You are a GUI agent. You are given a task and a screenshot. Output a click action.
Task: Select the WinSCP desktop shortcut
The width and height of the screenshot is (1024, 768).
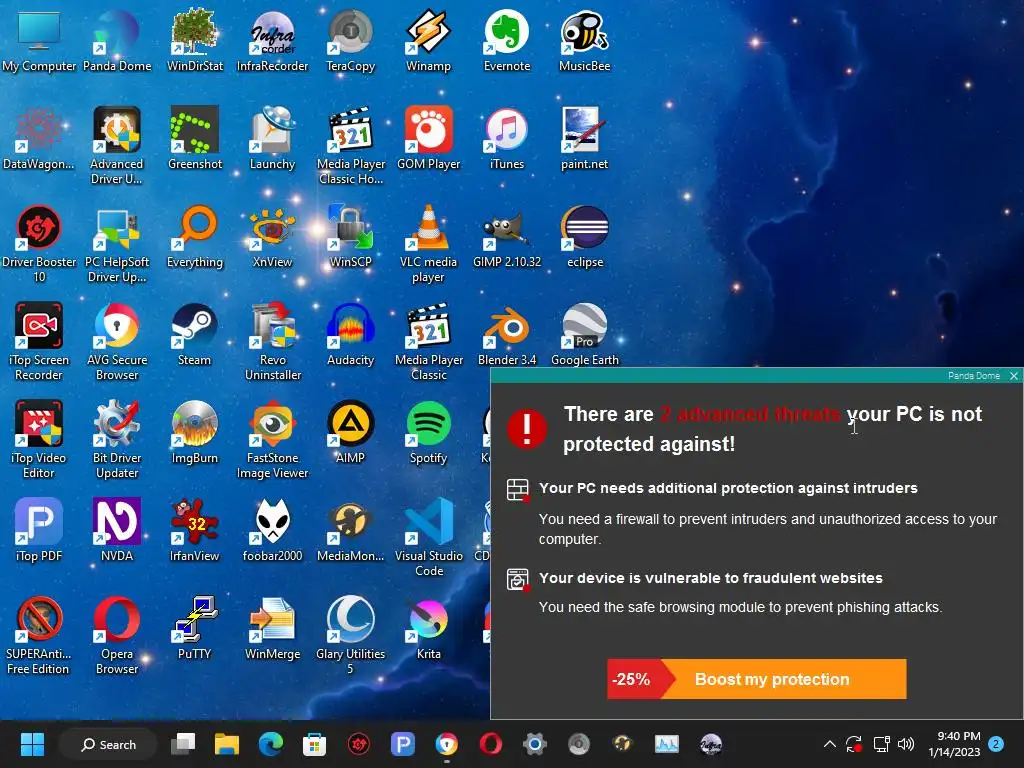click(351, 236)
